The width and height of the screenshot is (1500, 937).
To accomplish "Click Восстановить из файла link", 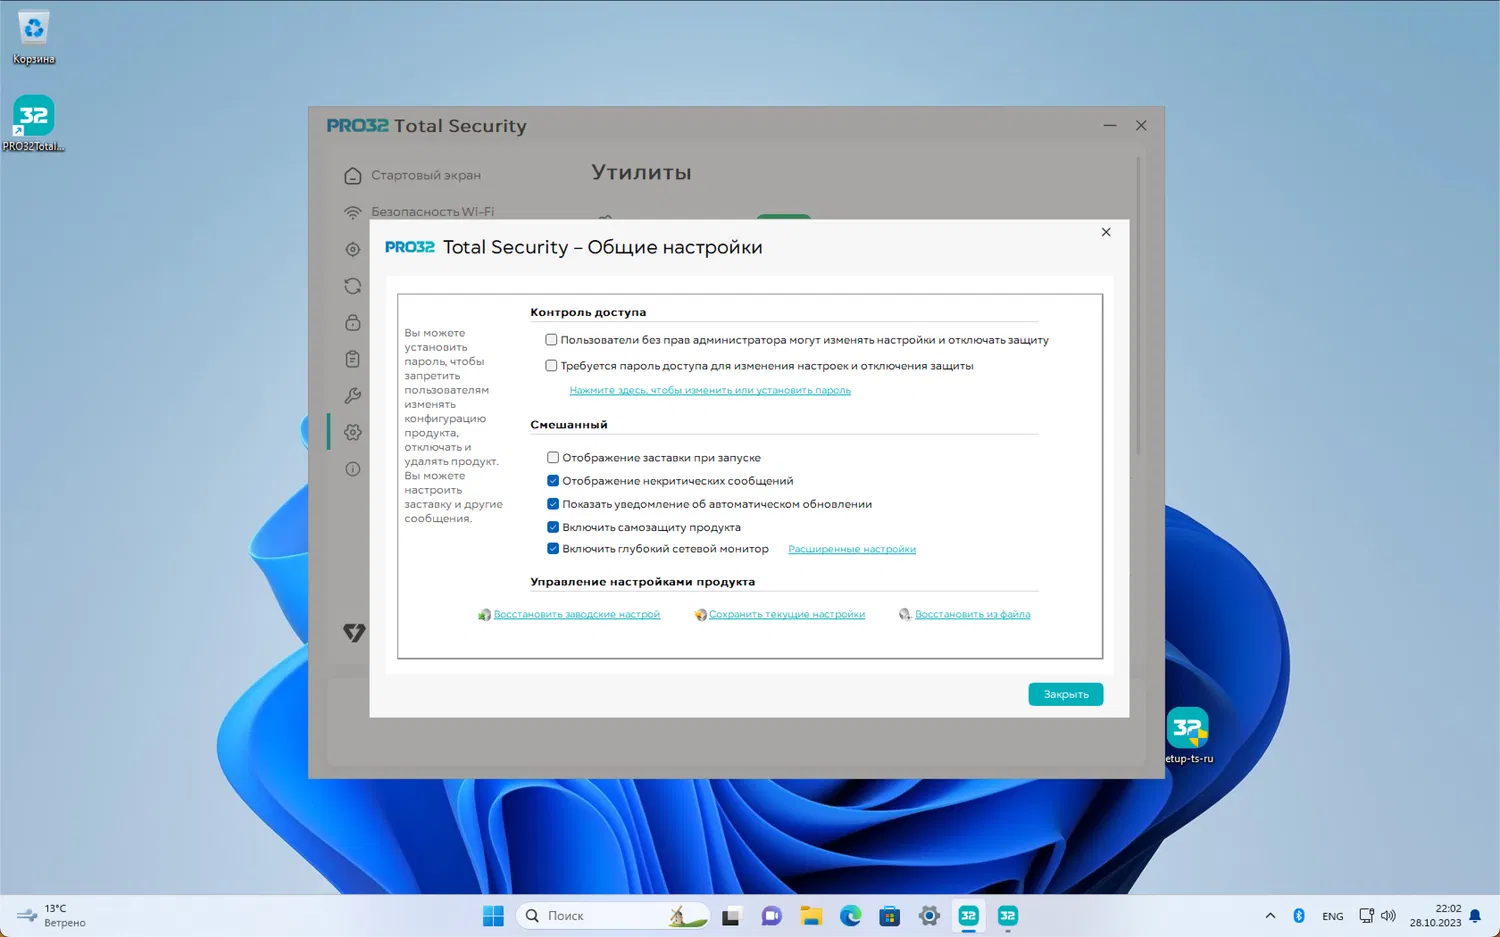I will point(972,614).
